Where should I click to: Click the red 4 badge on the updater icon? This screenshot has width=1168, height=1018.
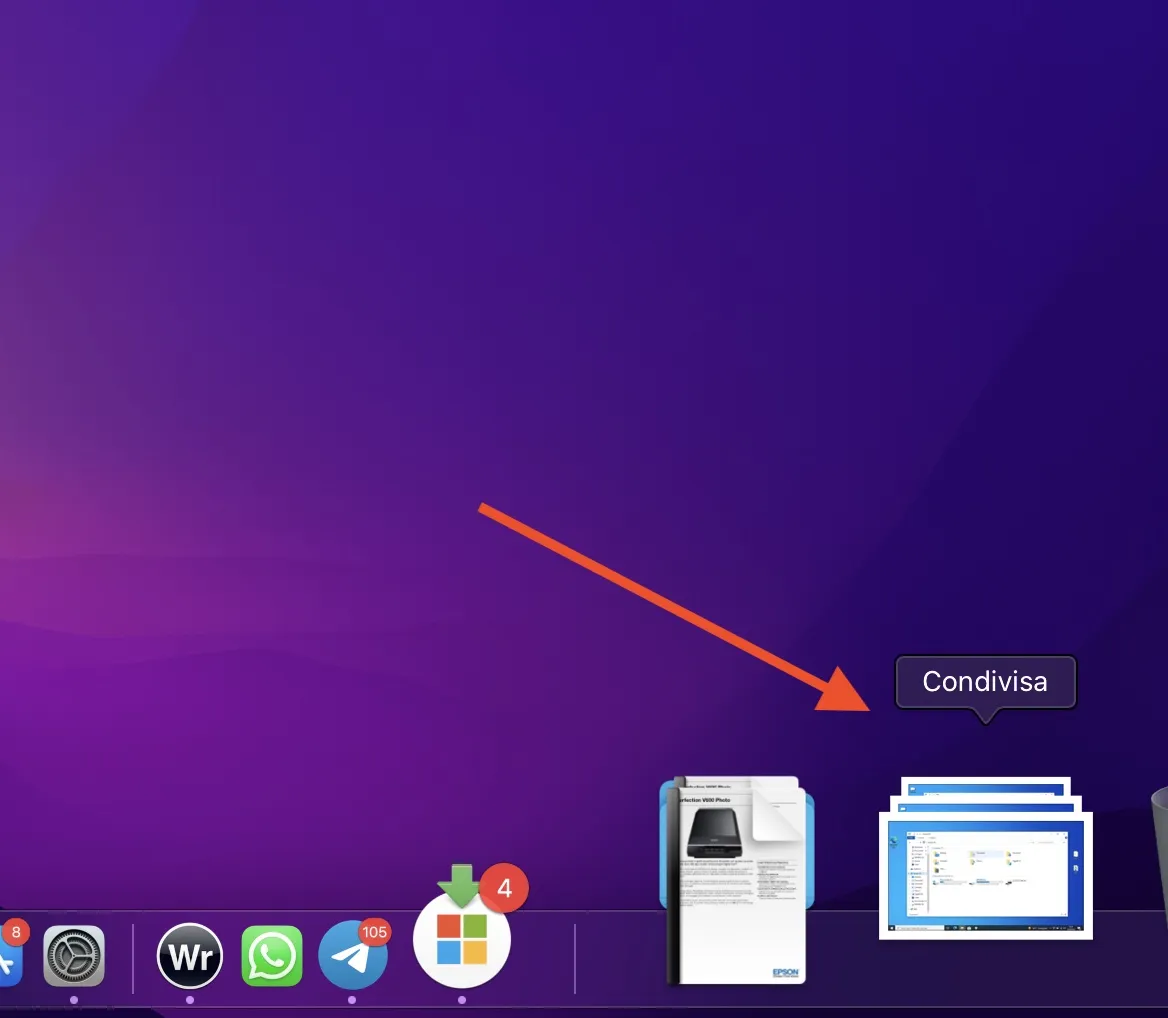point(505,888)
